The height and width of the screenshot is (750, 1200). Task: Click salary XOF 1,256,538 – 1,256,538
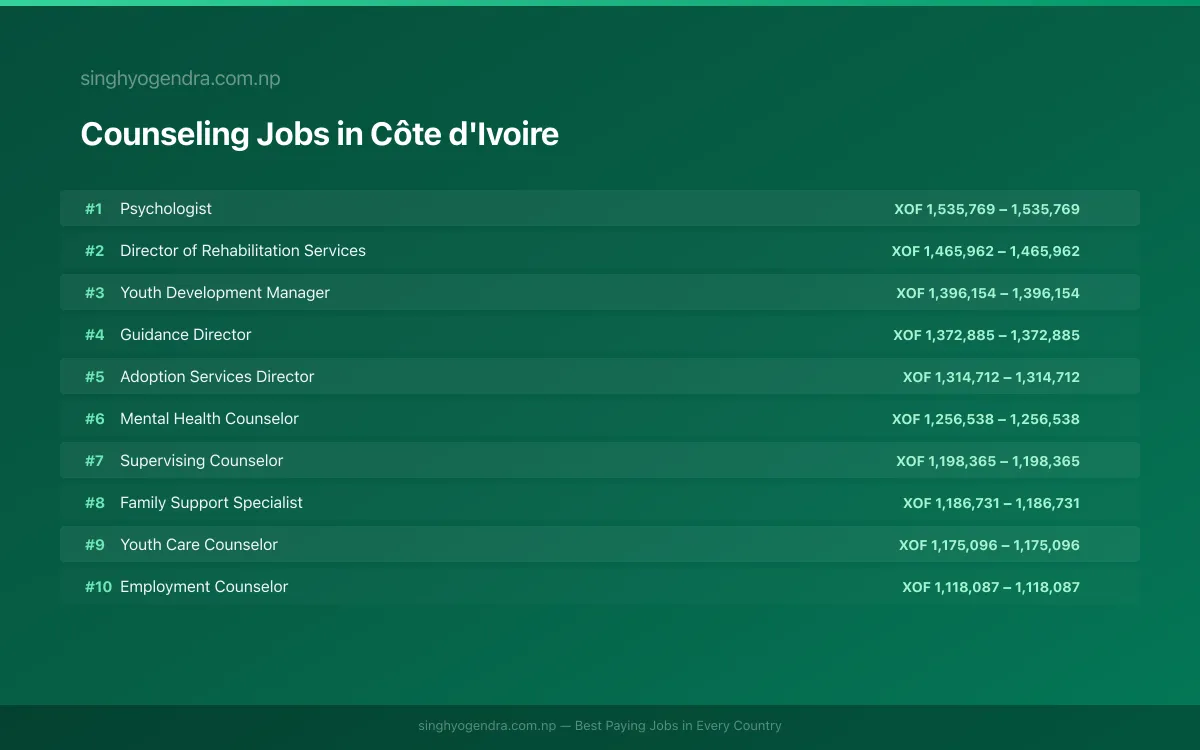coord(986,419)
